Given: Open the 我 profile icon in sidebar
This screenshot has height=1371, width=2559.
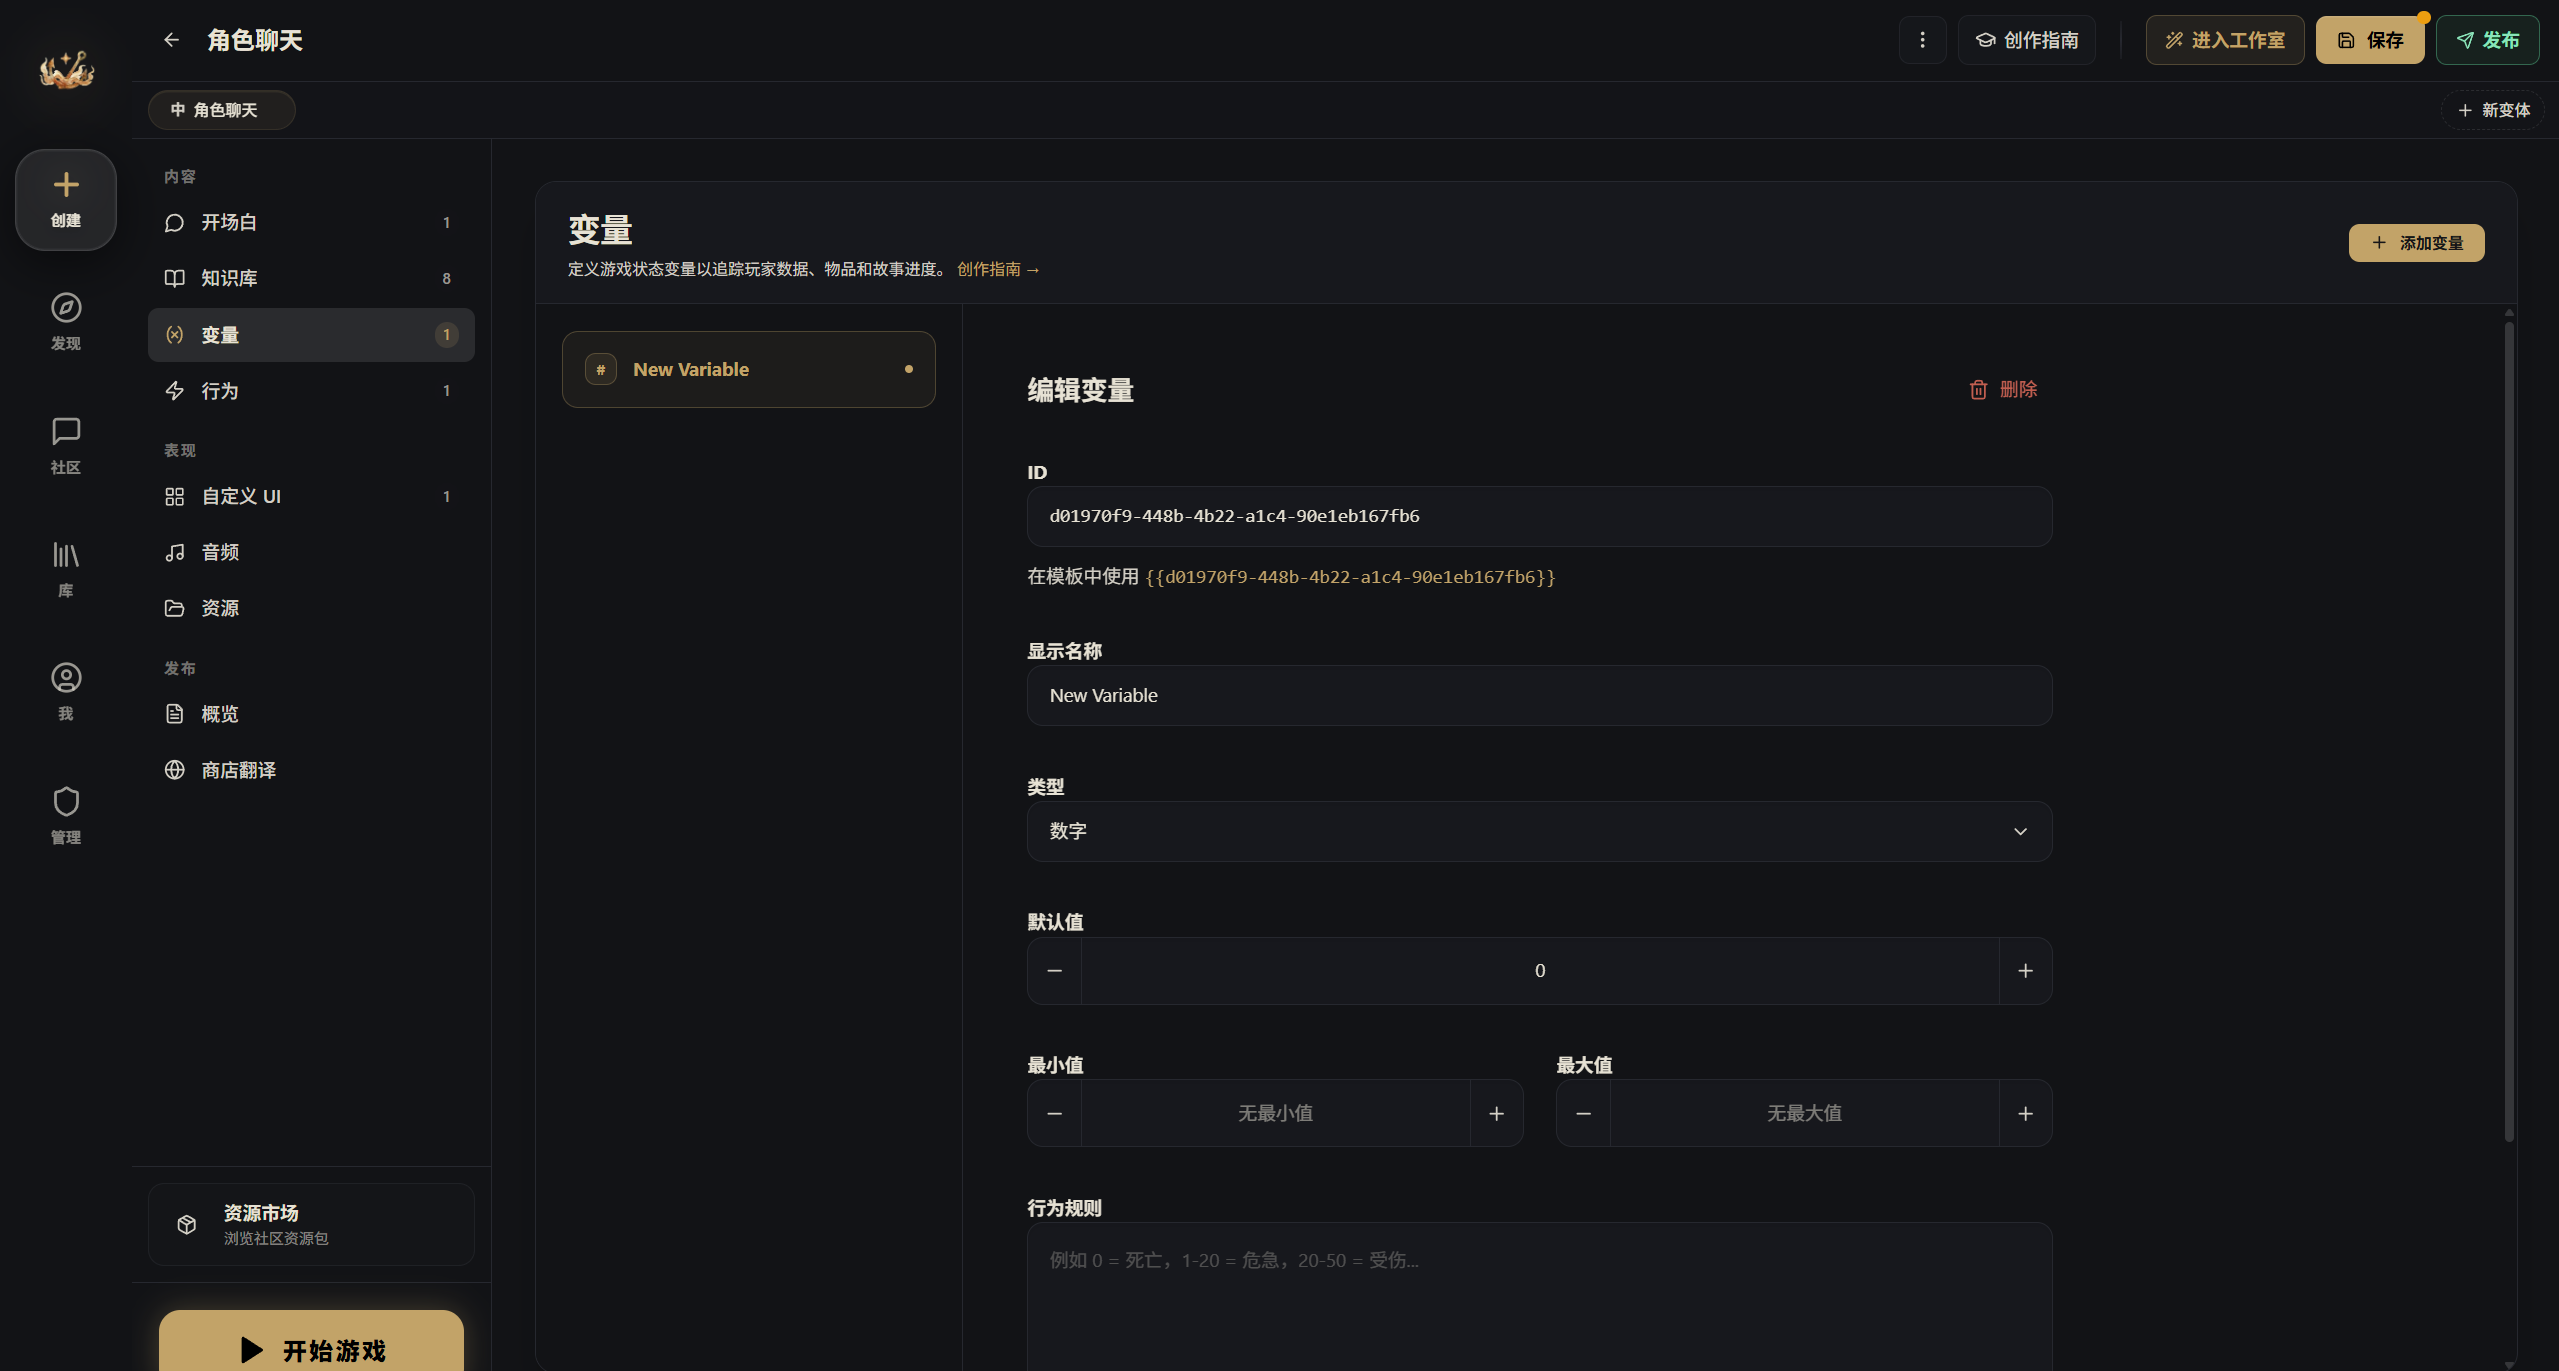Looking at the screenshot, I should [x=66, y=691].
